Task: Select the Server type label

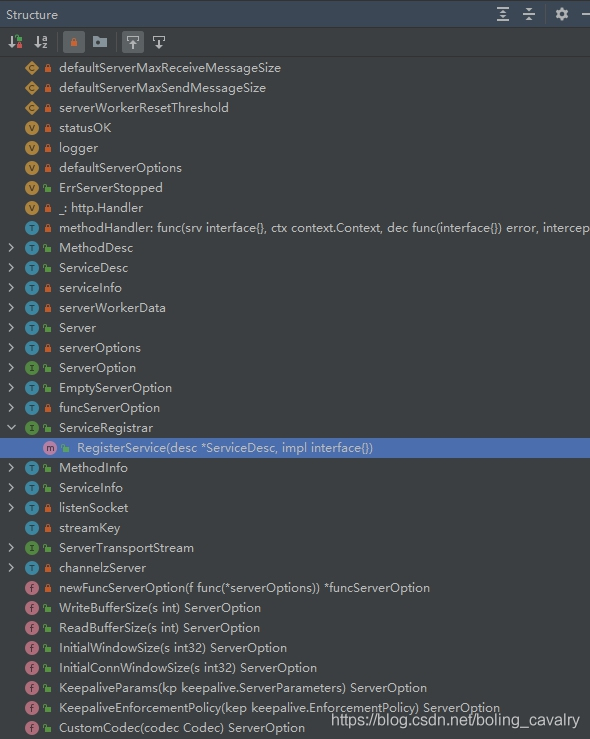Action: (77, 328)
